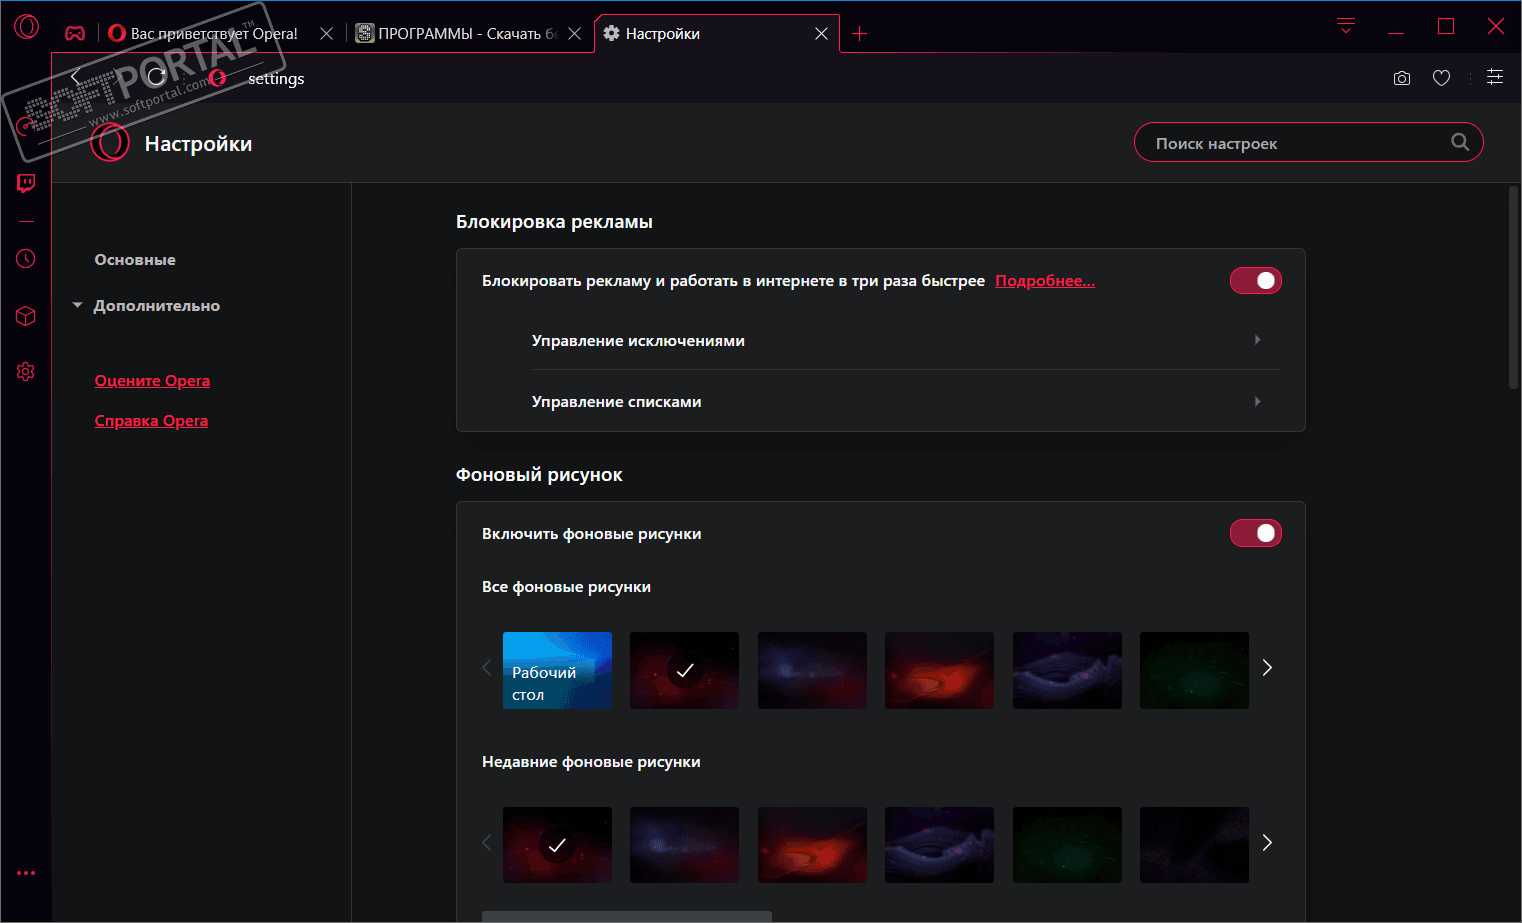1522x923 pixels.
Task: Open the sidebar three-dots setup menu
Action: point(26,873)
